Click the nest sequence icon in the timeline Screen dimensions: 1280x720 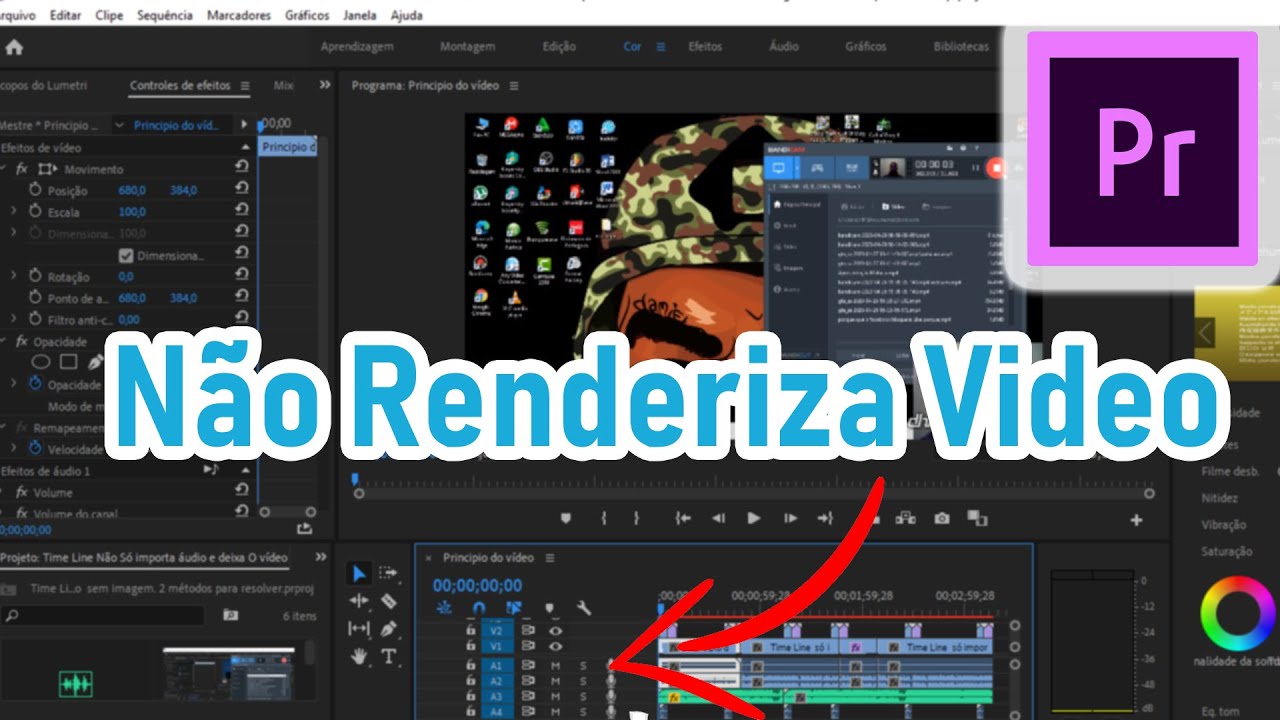[445, 607]
